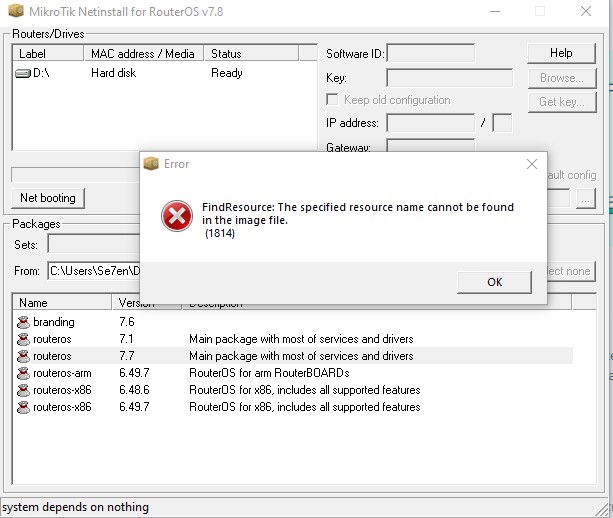Click the Error dialog title box icon
Viewport: 613px width, 518px height.
click(151, 163)
